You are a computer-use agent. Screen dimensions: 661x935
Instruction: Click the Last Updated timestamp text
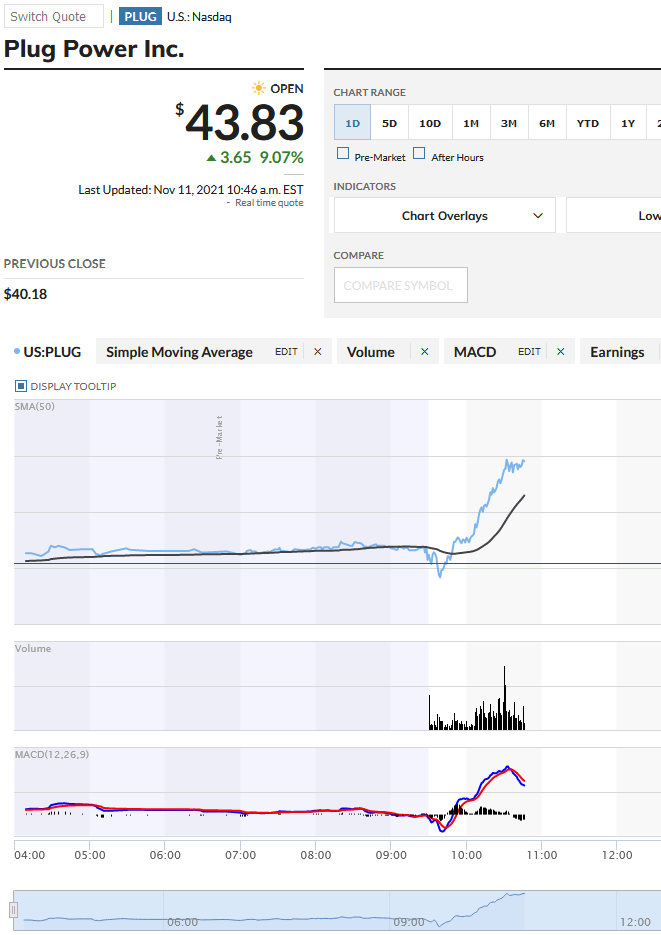(x=191, y=190)
